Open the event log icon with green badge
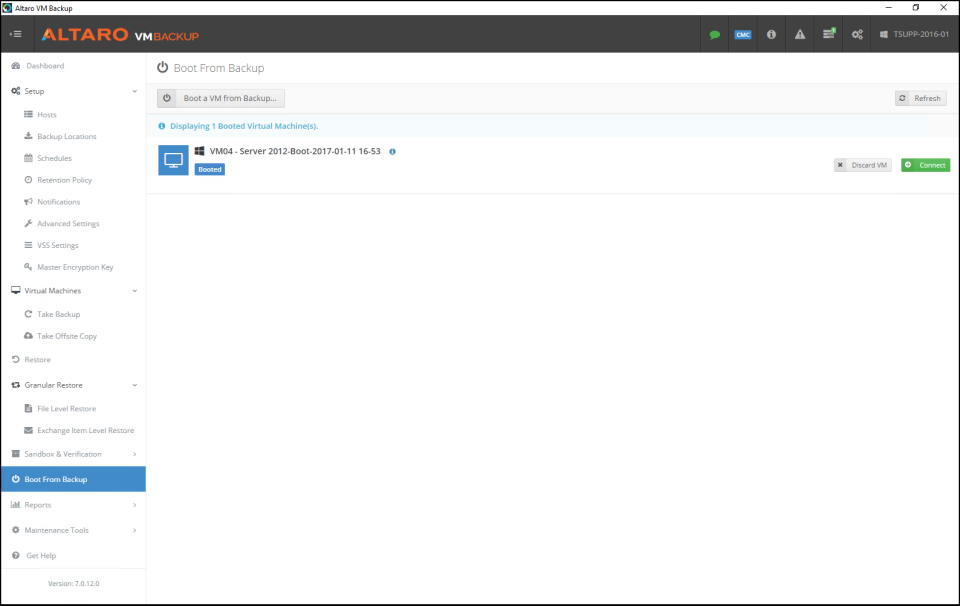 (828, 33)
